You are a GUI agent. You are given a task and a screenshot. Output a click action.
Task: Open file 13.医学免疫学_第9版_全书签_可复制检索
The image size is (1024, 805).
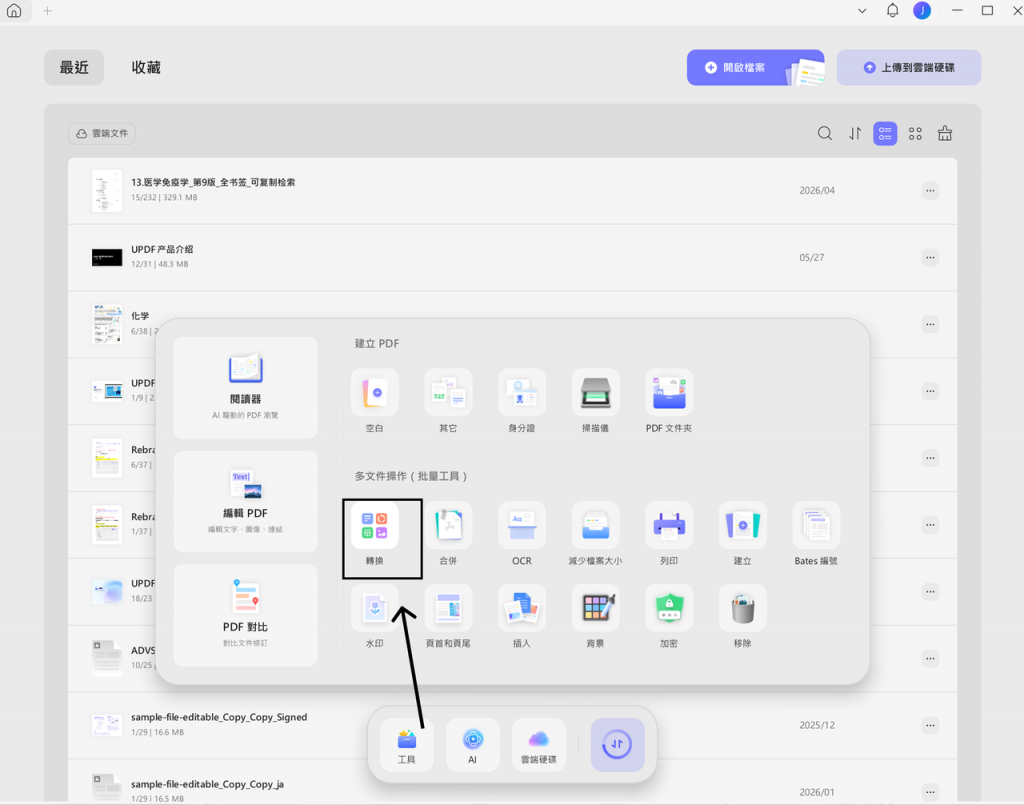(x=513, y=191)
